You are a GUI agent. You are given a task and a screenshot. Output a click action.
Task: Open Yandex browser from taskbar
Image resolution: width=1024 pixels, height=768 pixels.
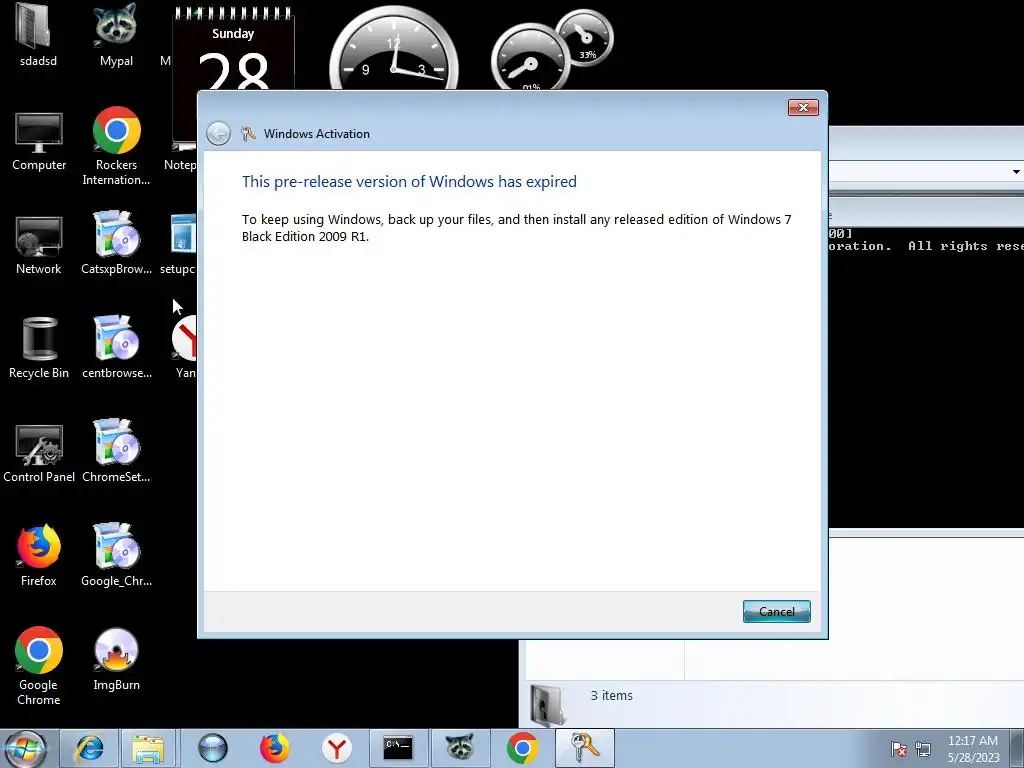click(336, 748)
